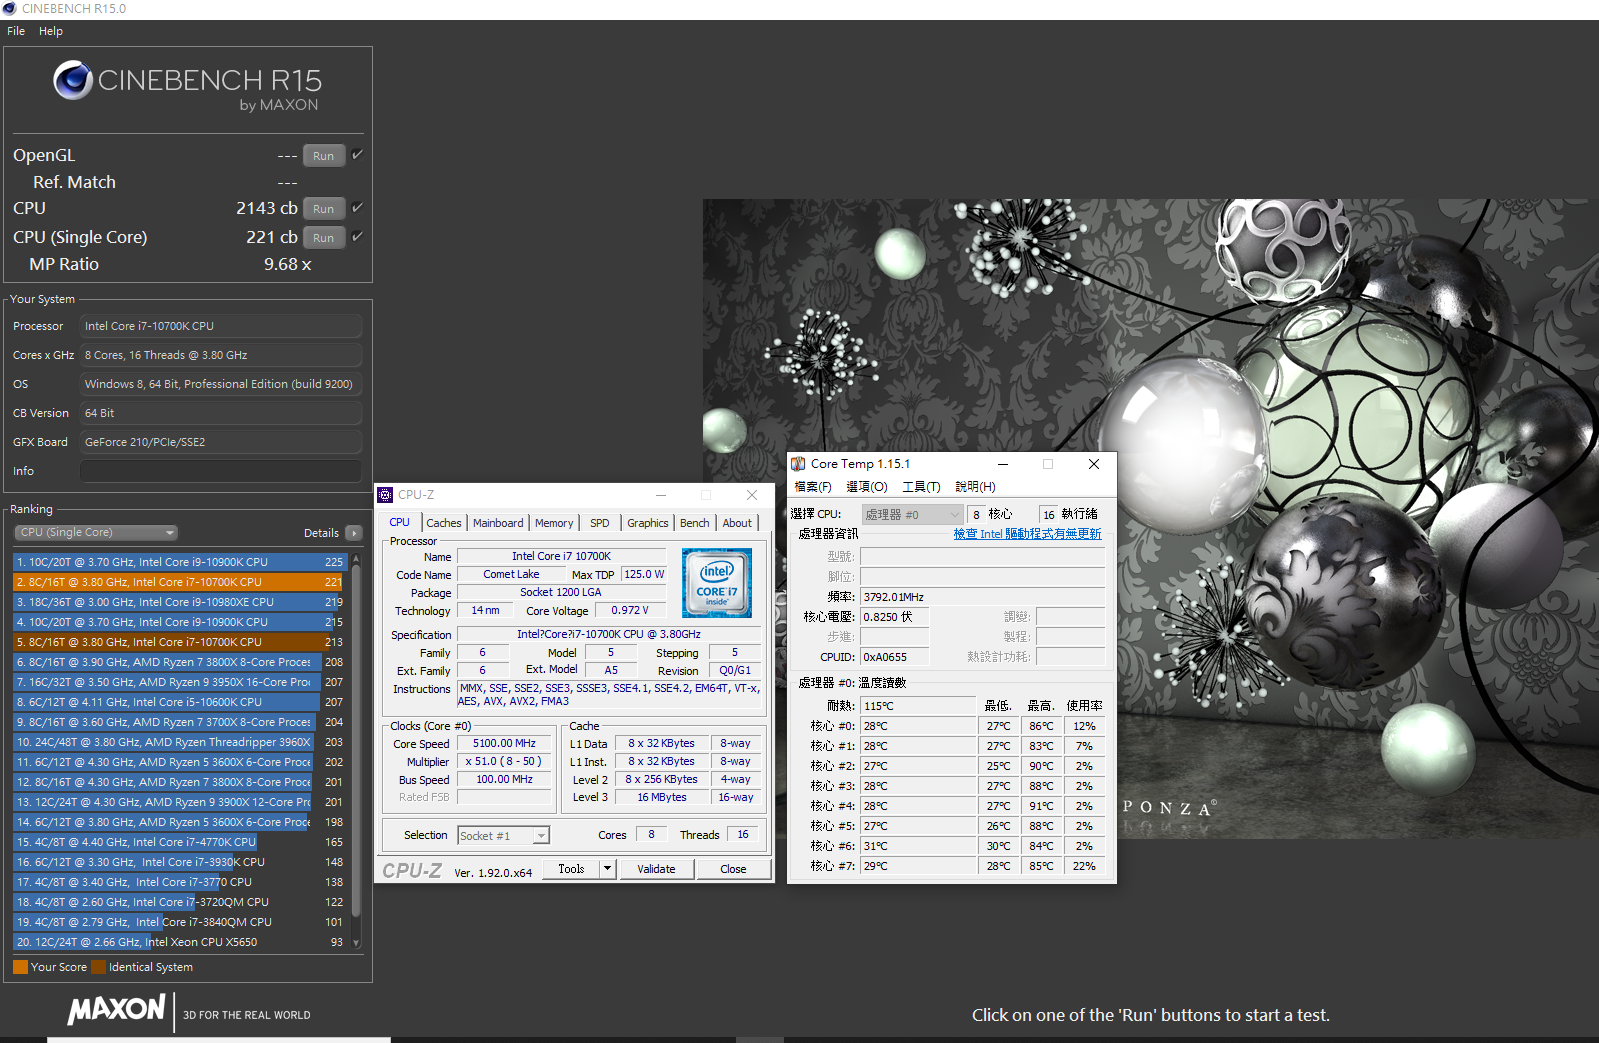Image resolution: width=1599 pixels, height=1043 pixels.
Task: Open the CPU (Single Core) ranking dropdown
Action: pos(96,533)
